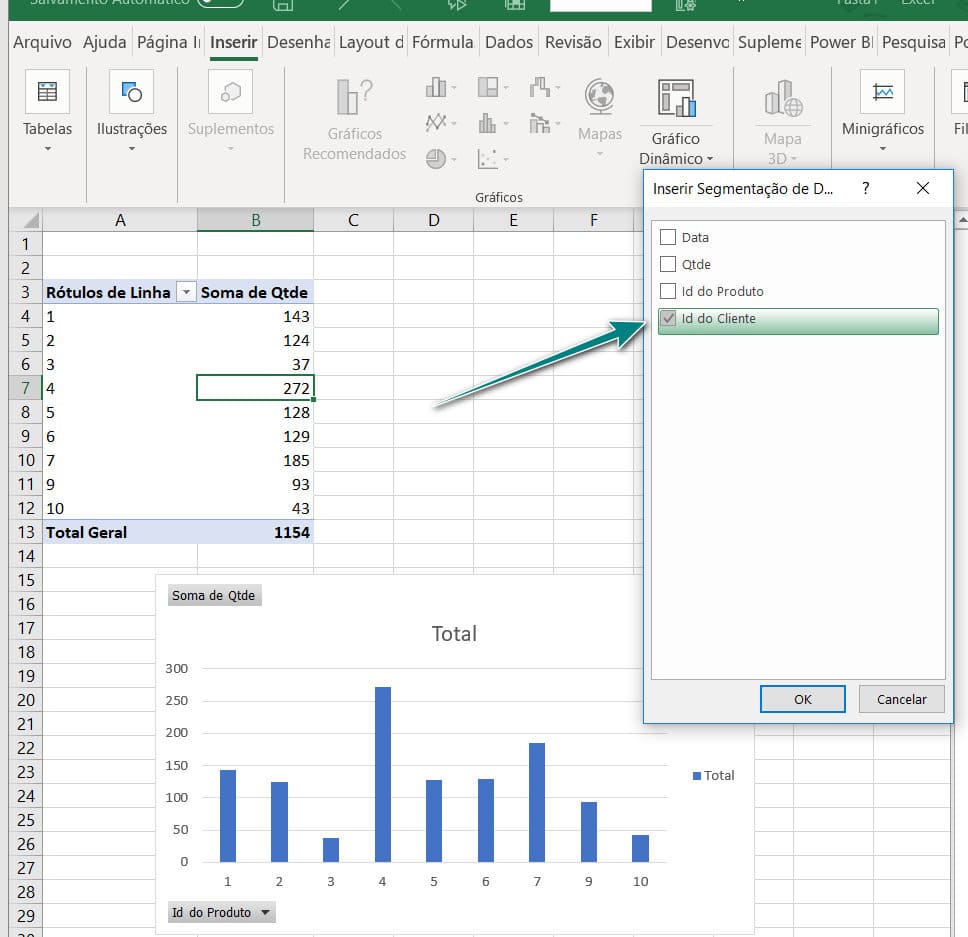Click OK in the segmentation dialog
This screenshot has width=968, height=937.
[803, 699]
